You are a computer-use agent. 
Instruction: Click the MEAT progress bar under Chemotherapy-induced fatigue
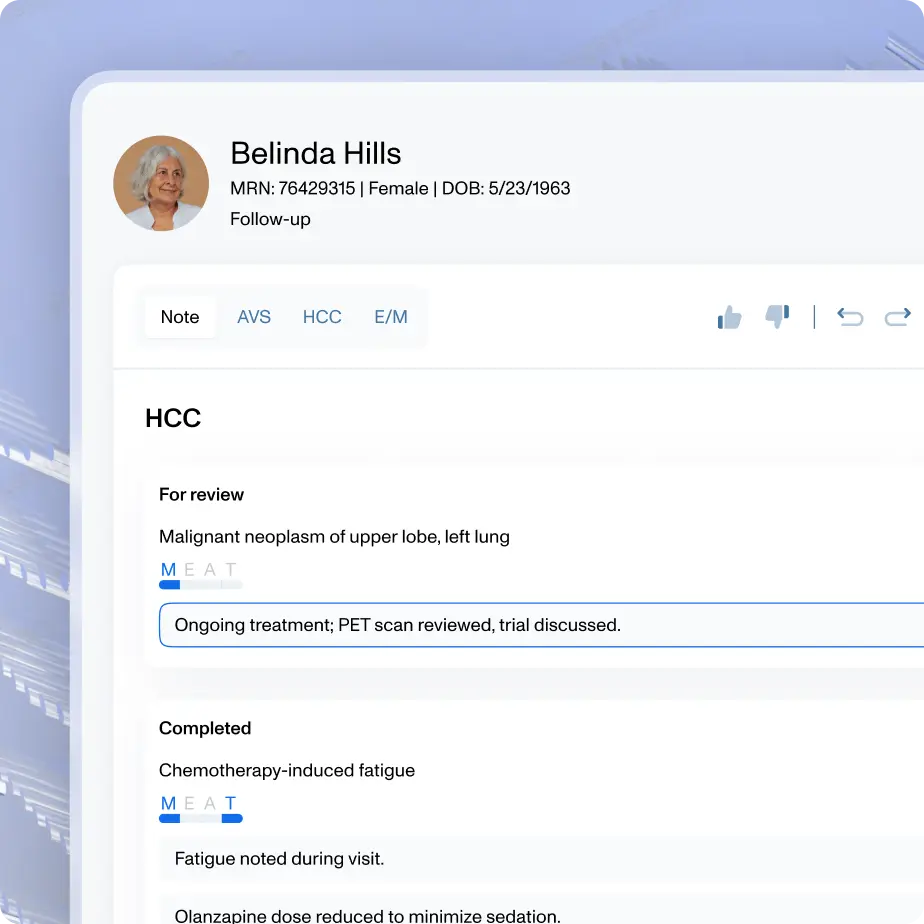tap(201, 819)
